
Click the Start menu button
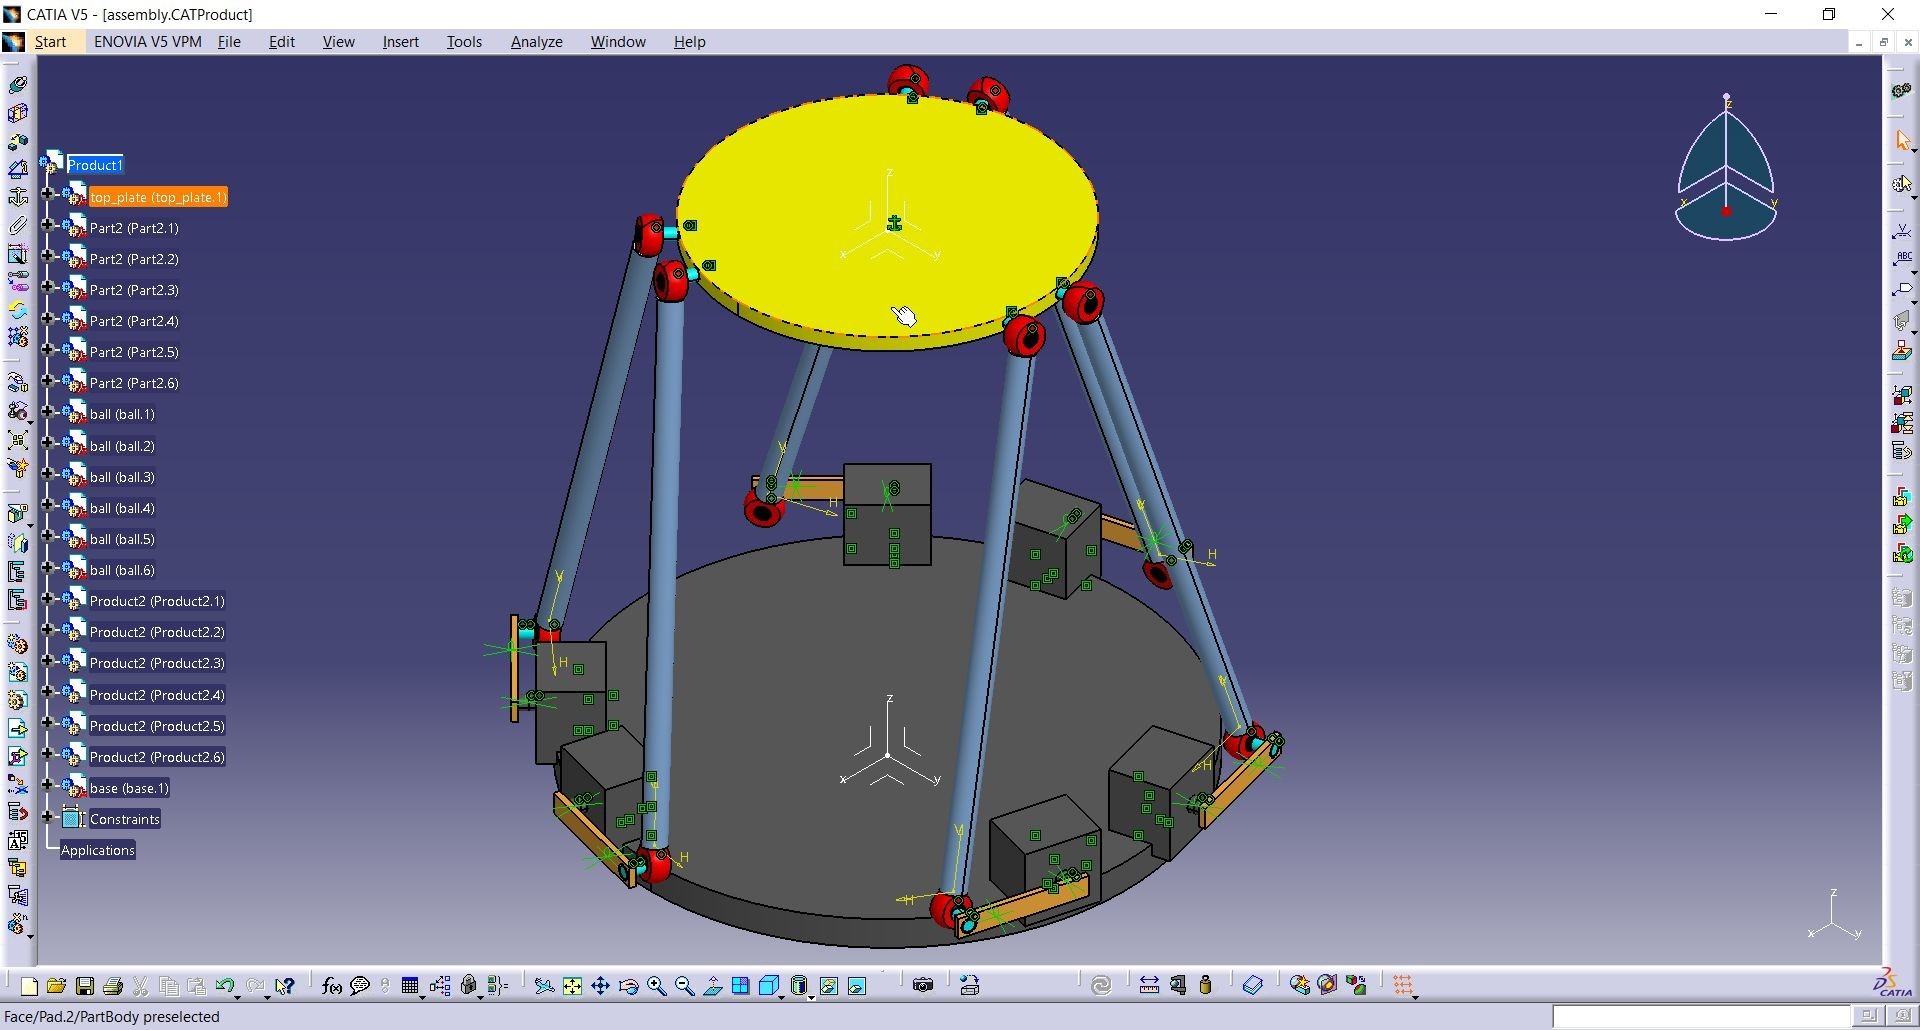(x=50, y=42)
